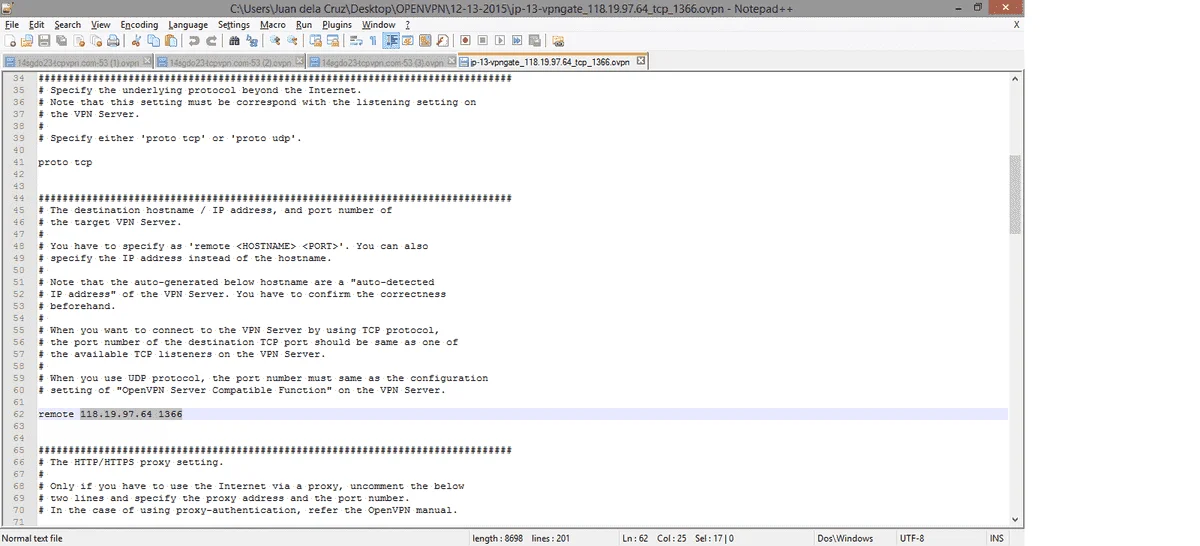Click line number 62 in the margin
The width and height of the screenshot is (1200, 546).
point(18,414)
